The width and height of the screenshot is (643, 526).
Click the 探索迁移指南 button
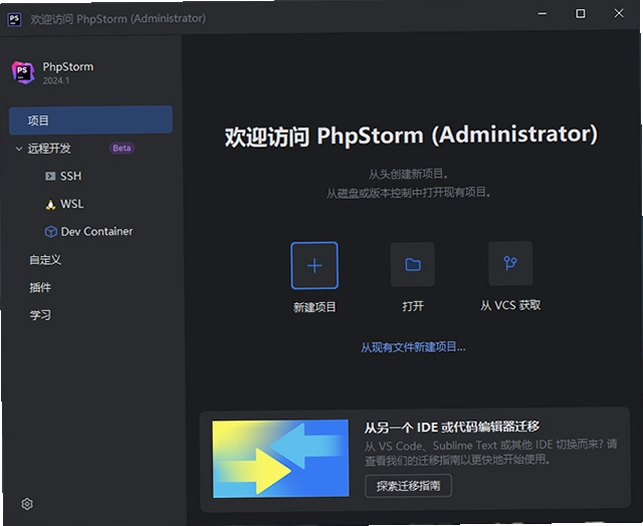pyautogui.click(x=408, y=486)
